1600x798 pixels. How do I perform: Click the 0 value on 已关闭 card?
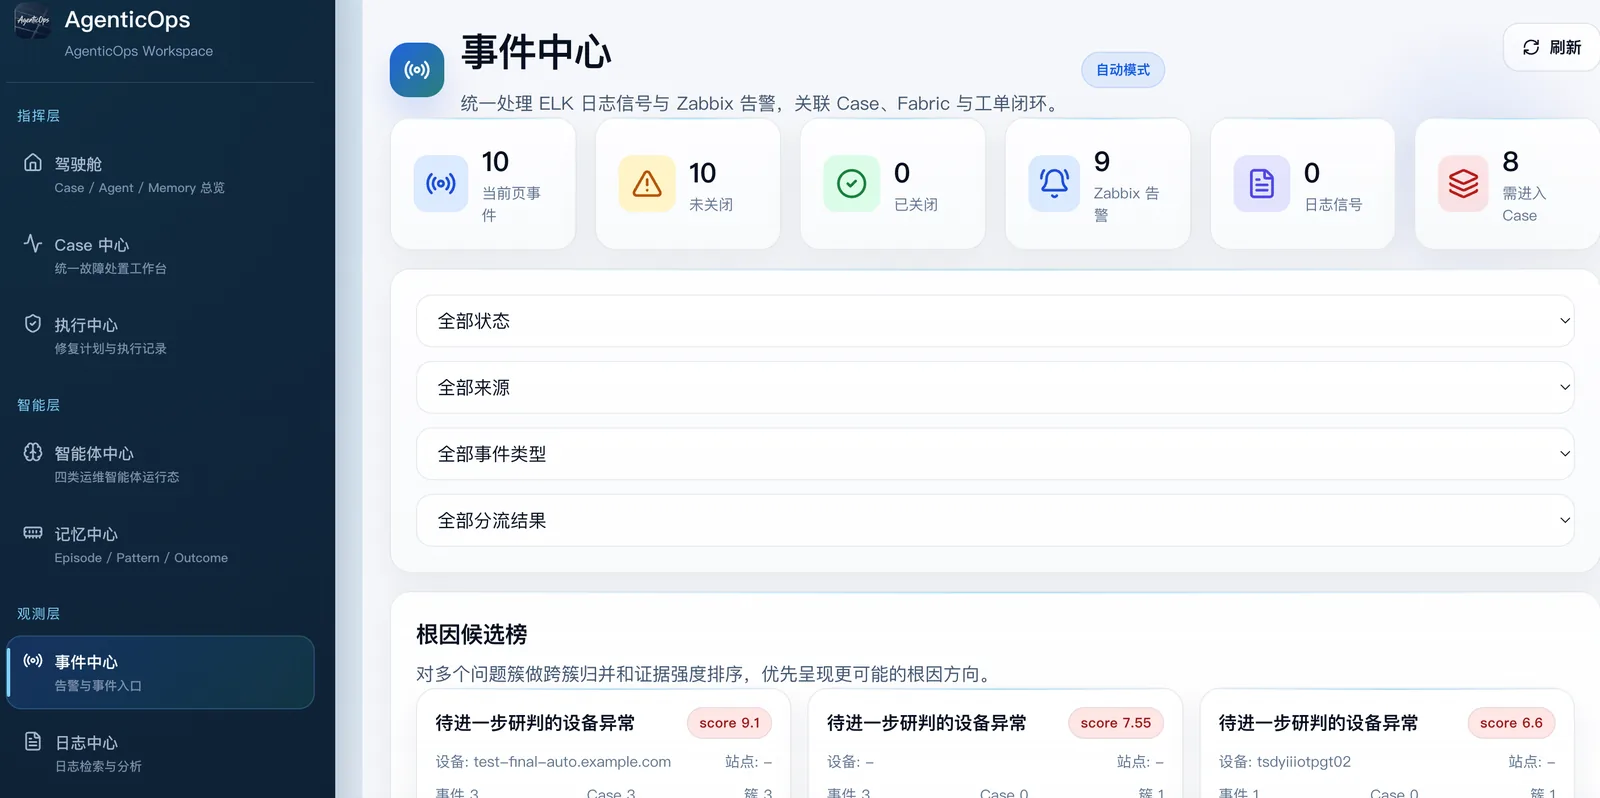(902, 173)
